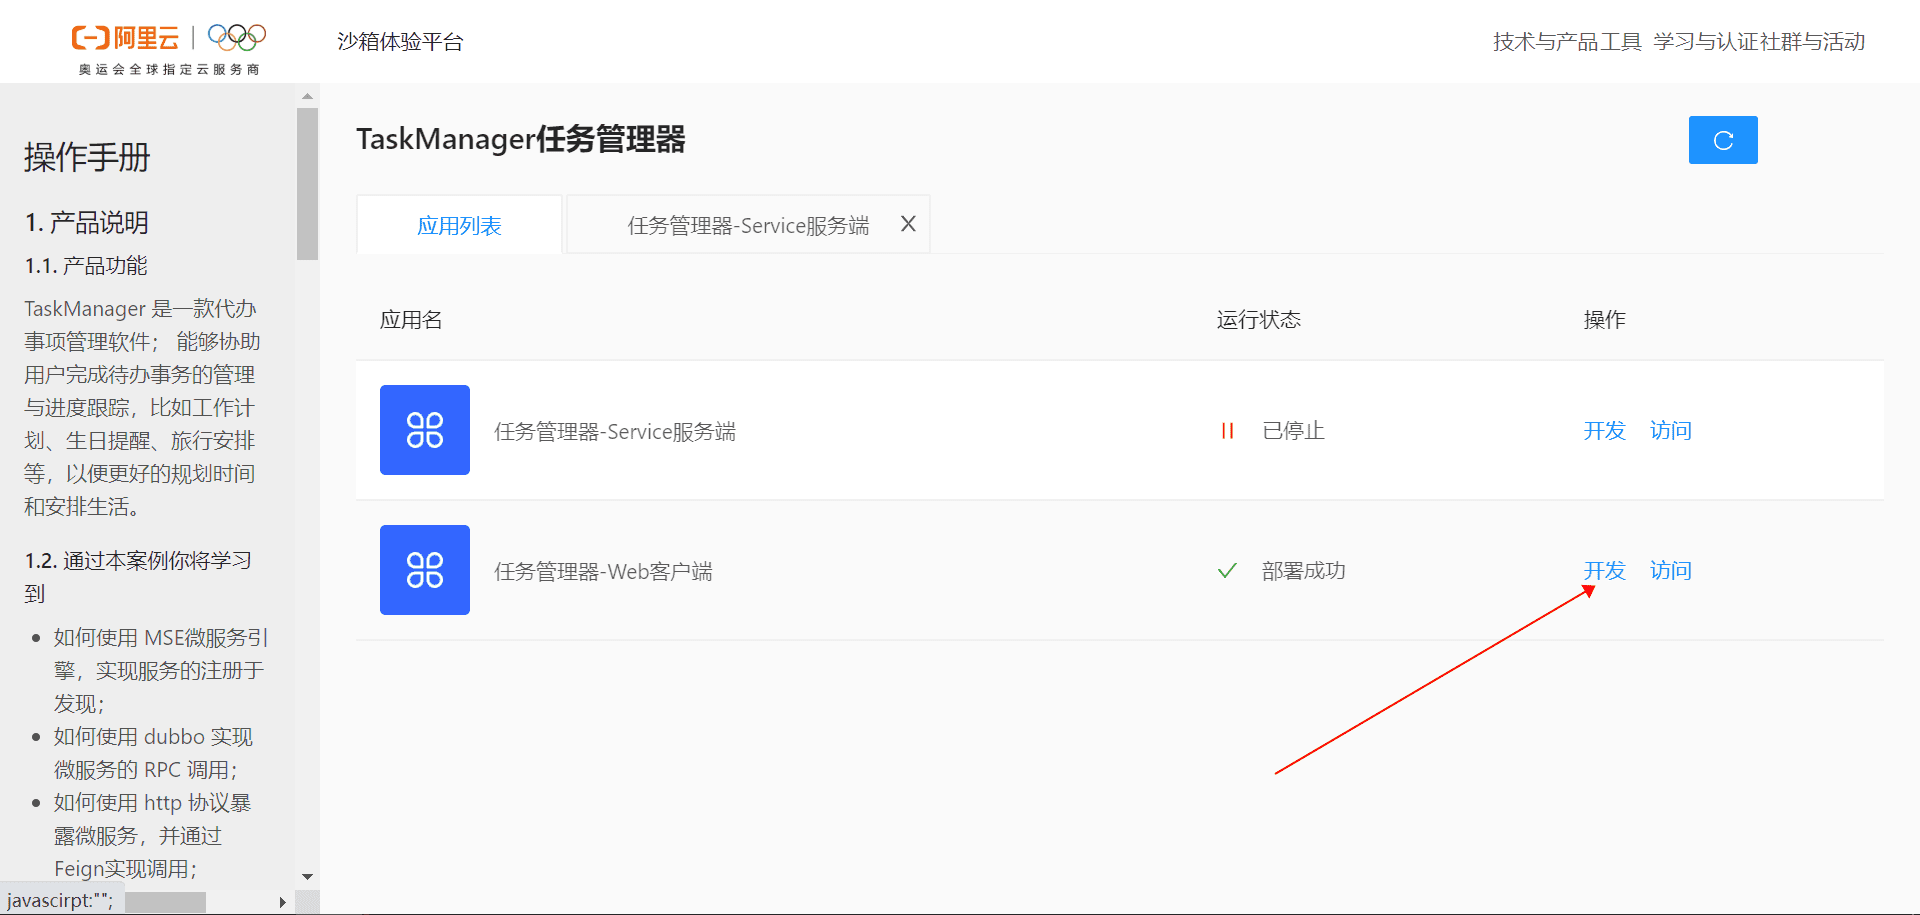Screen dimensions: 1920x915
Task: Click the orange pause status icon
Action: pos(1227,431)
